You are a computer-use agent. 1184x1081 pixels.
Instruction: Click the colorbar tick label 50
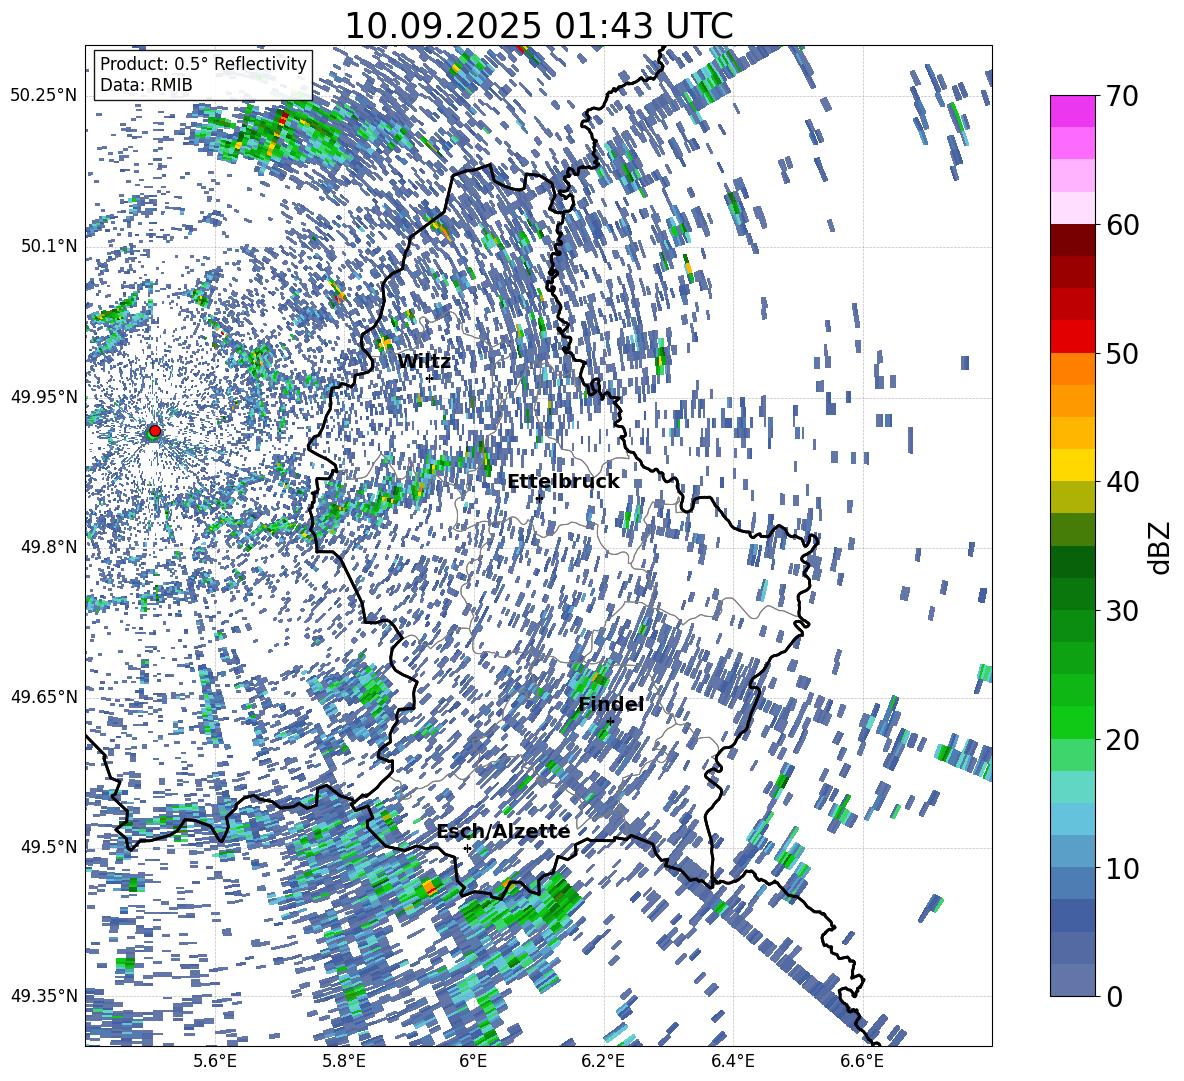tap(1122, 354)
